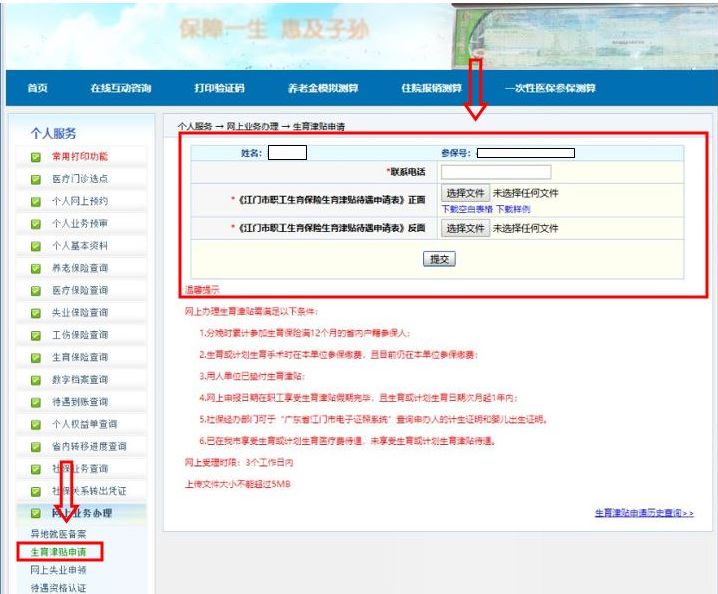Expand 常用打印功能 sidebar section
Viewport: 718px width, 594px height.
(82, 156)
